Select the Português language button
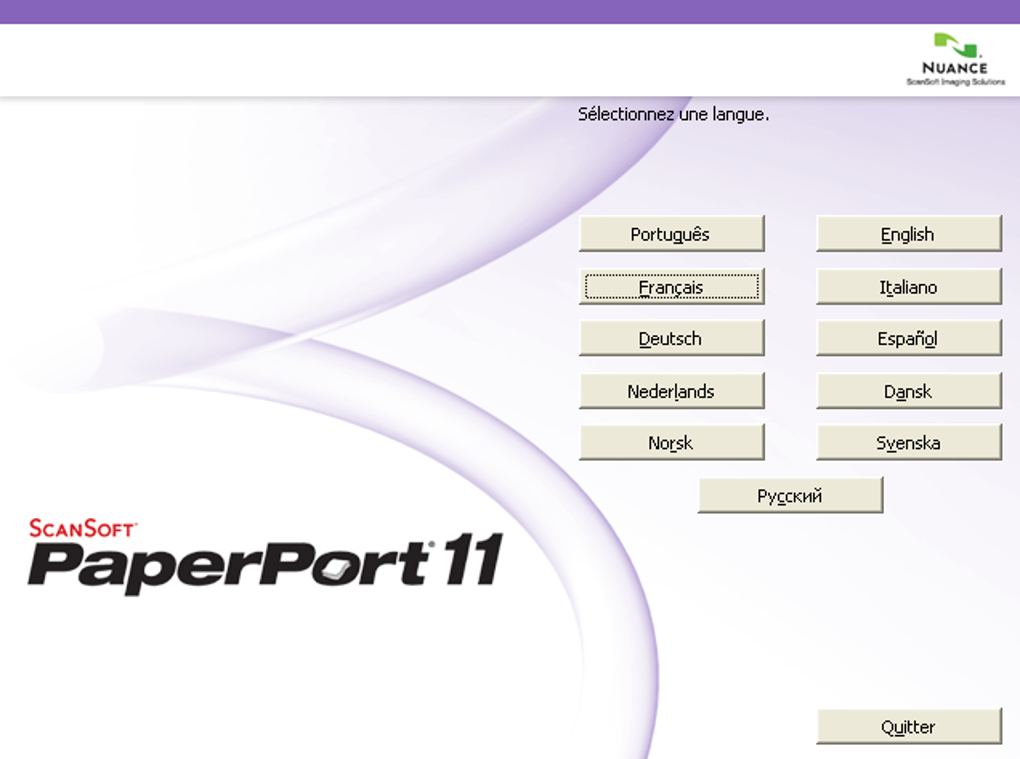This screenshot has height=759, width=1020. (671, 233)
